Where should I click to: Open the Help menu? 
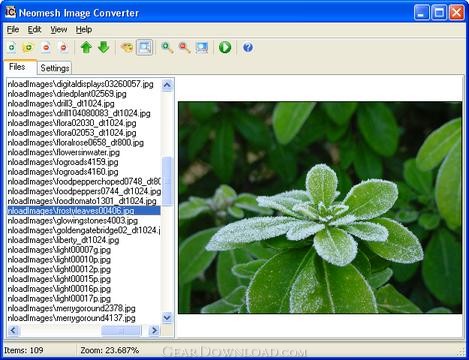click(x=84, y=30)
